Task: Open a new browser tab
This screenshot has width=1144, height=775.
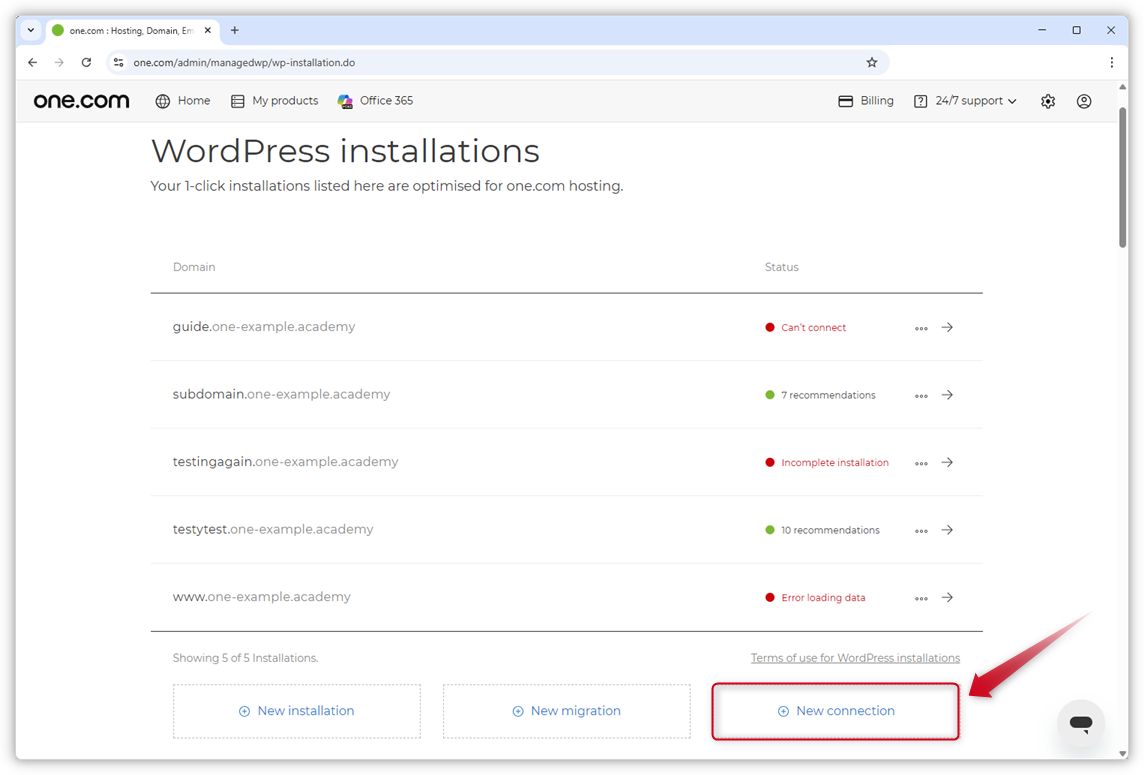Action: click(234, 31)
